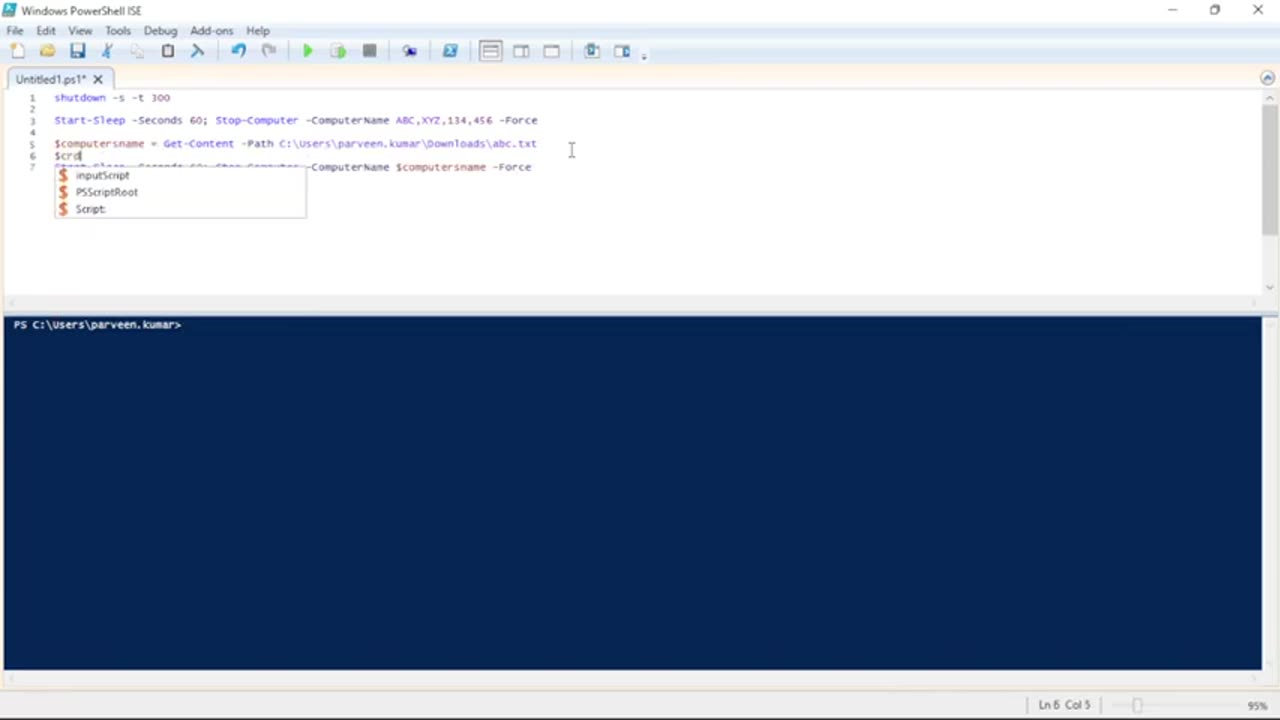Open New Remote PowerShell Tab icon
The width and height of the screenshot is (1280, 720).
click(x=409, y=51)
